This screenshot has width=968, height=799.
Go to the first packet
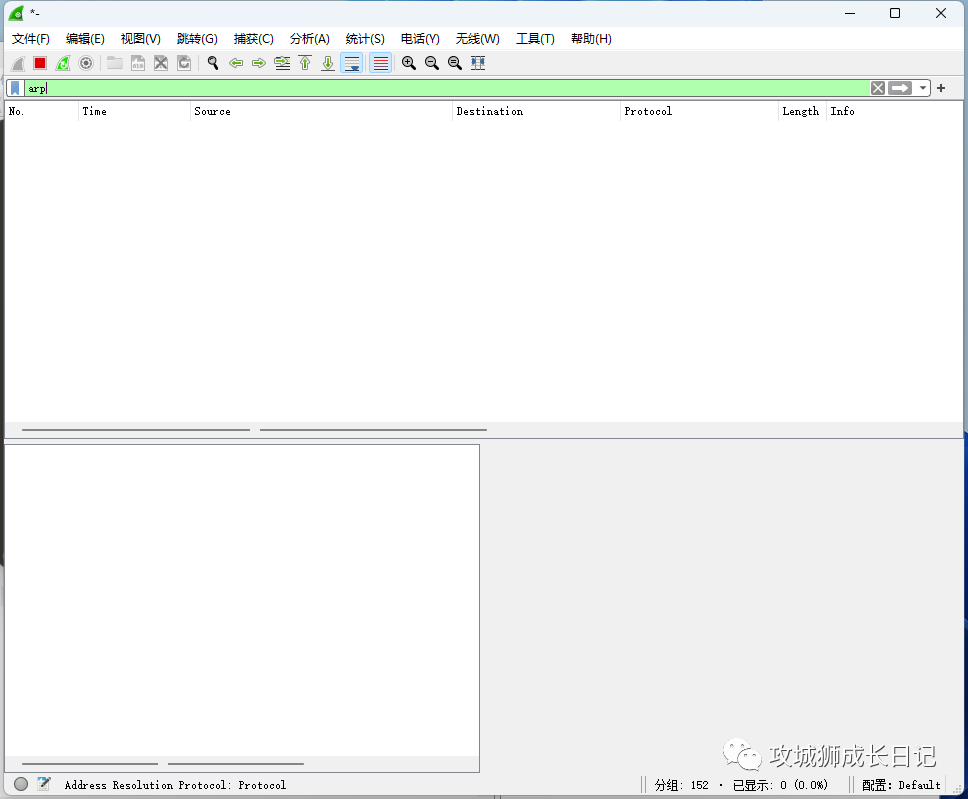tap(305, 63)
